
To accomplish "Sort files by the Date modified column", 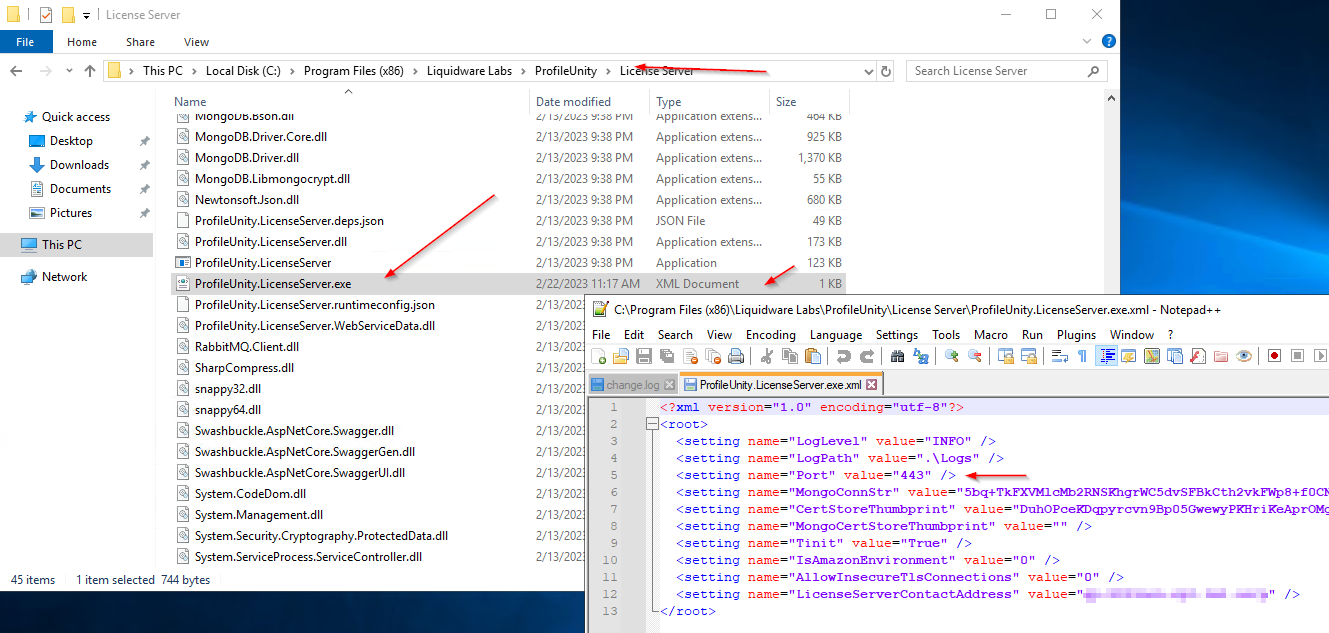I will pos(573,102).
